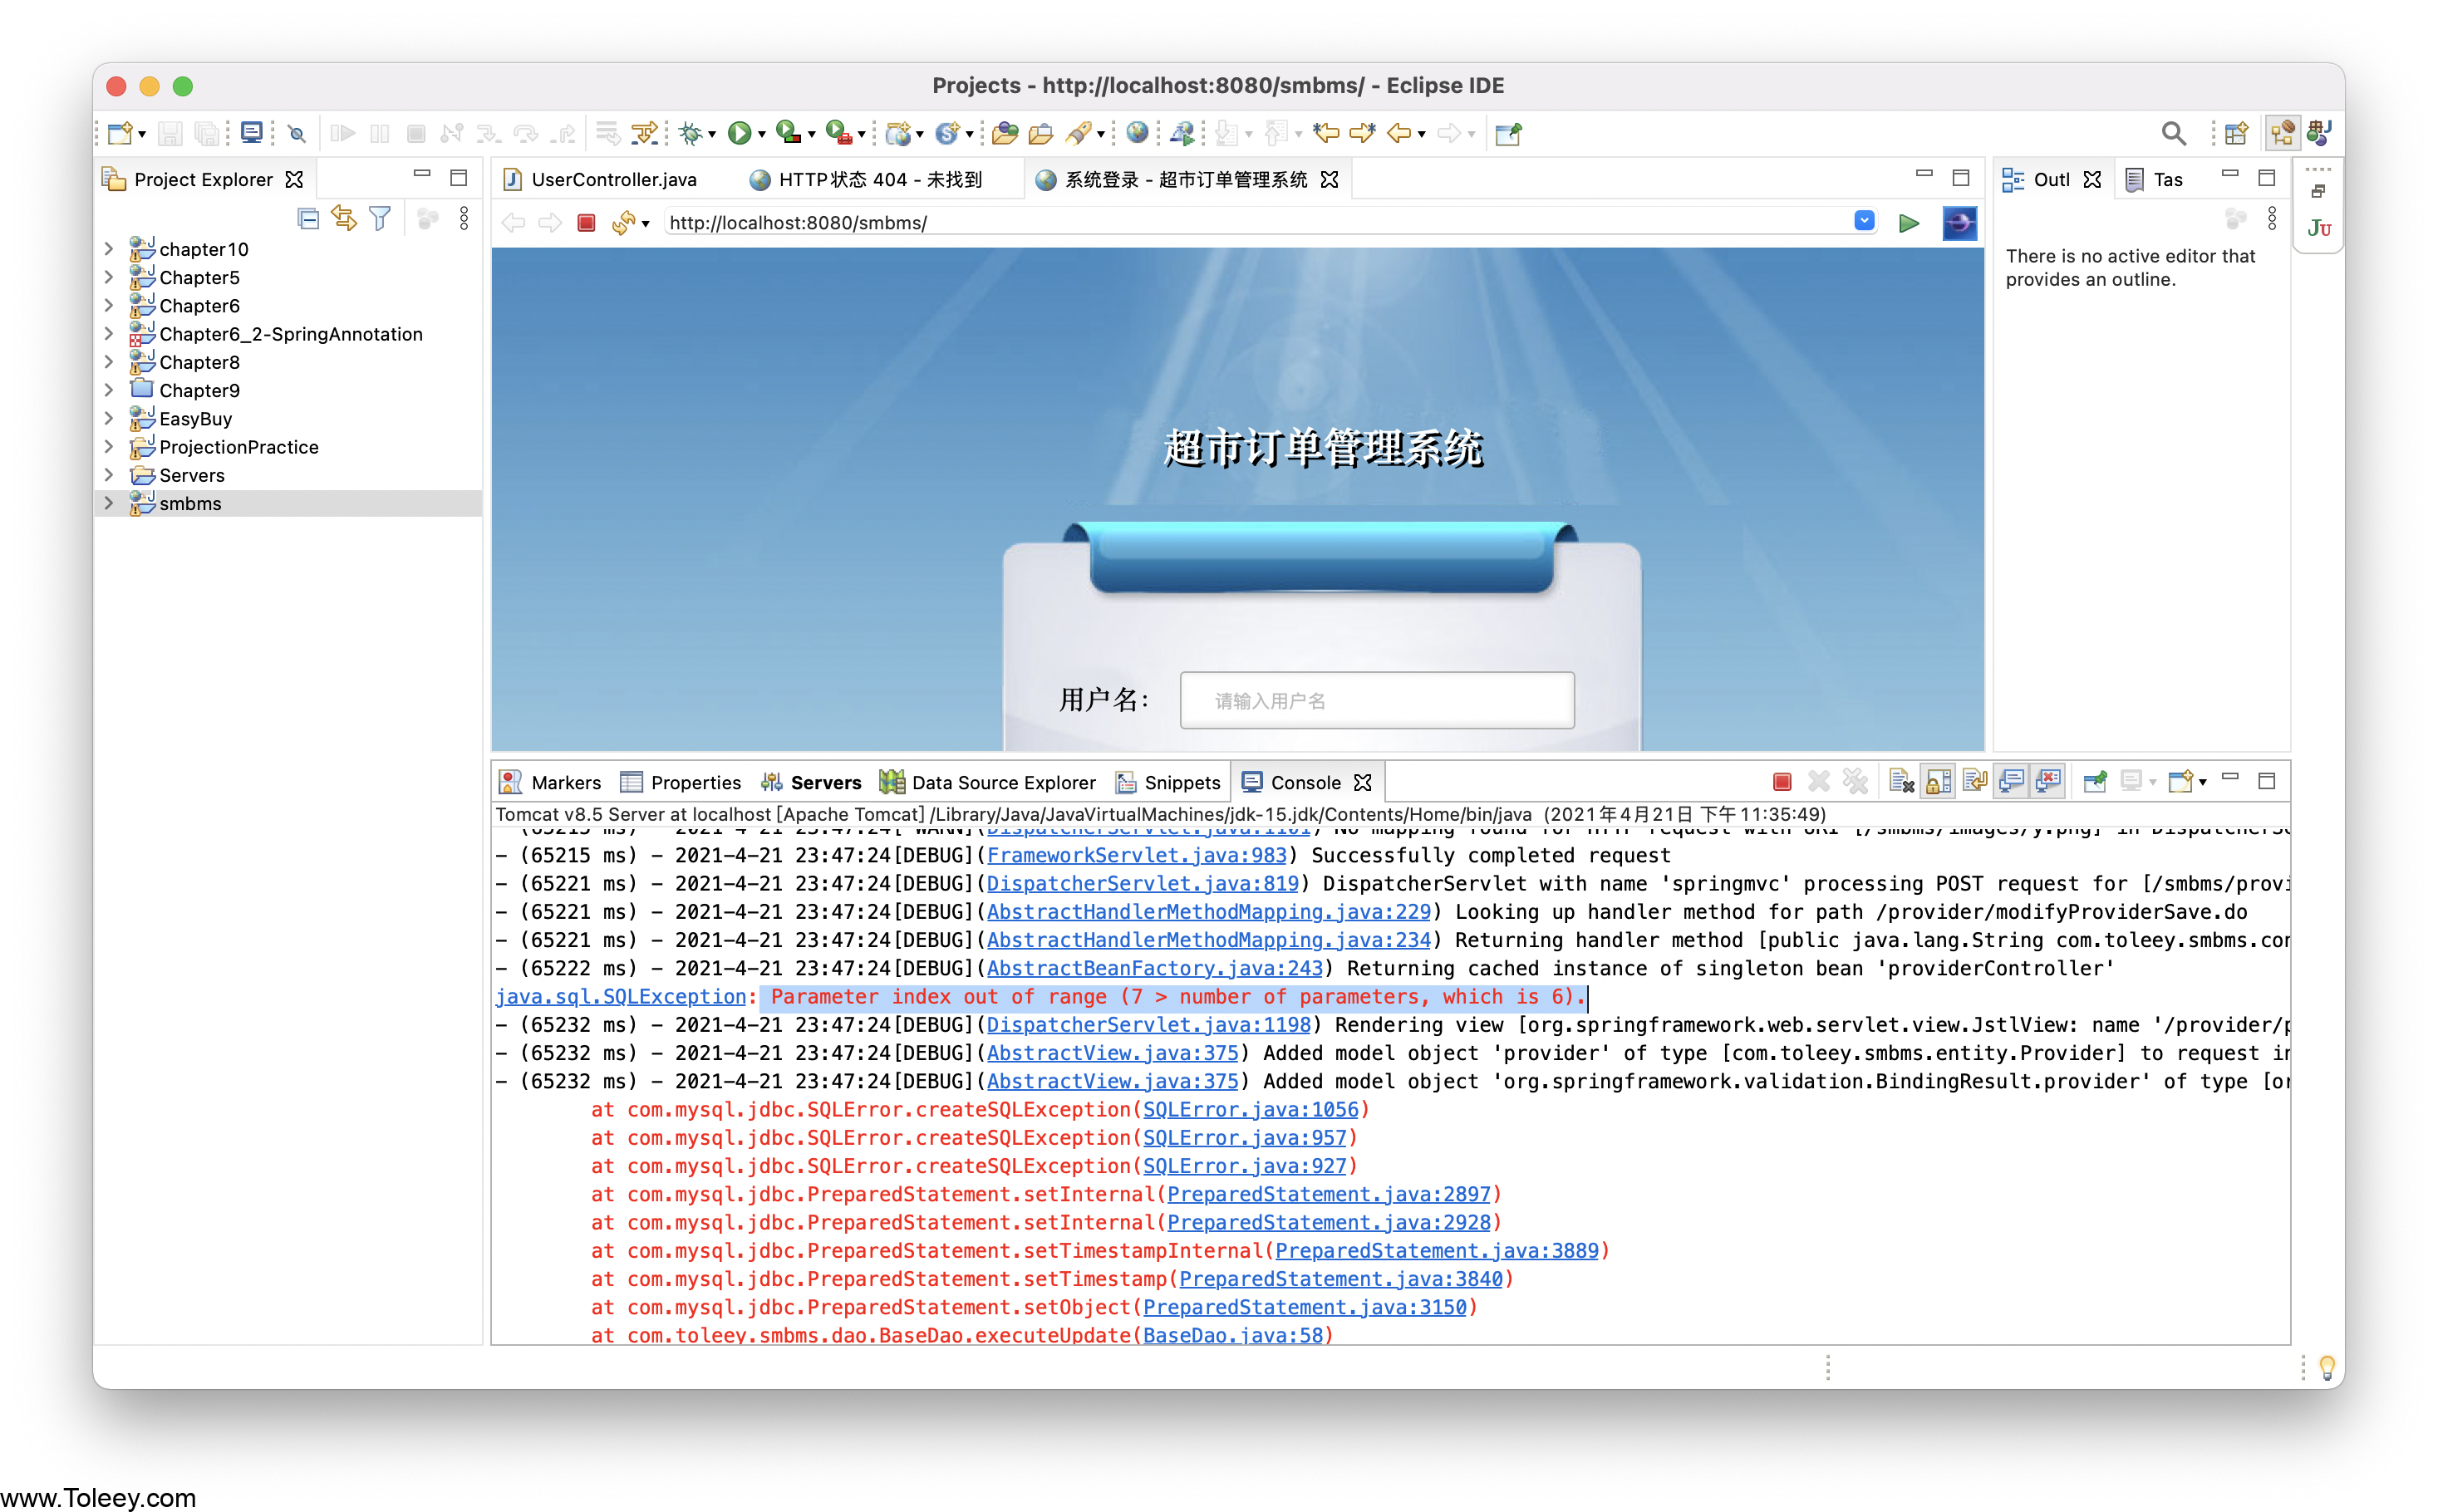The height and width of the screenshot is (1512, 2438).
Task: Click the green Go arrow beside URL
Action: (x=1909, y=223)
